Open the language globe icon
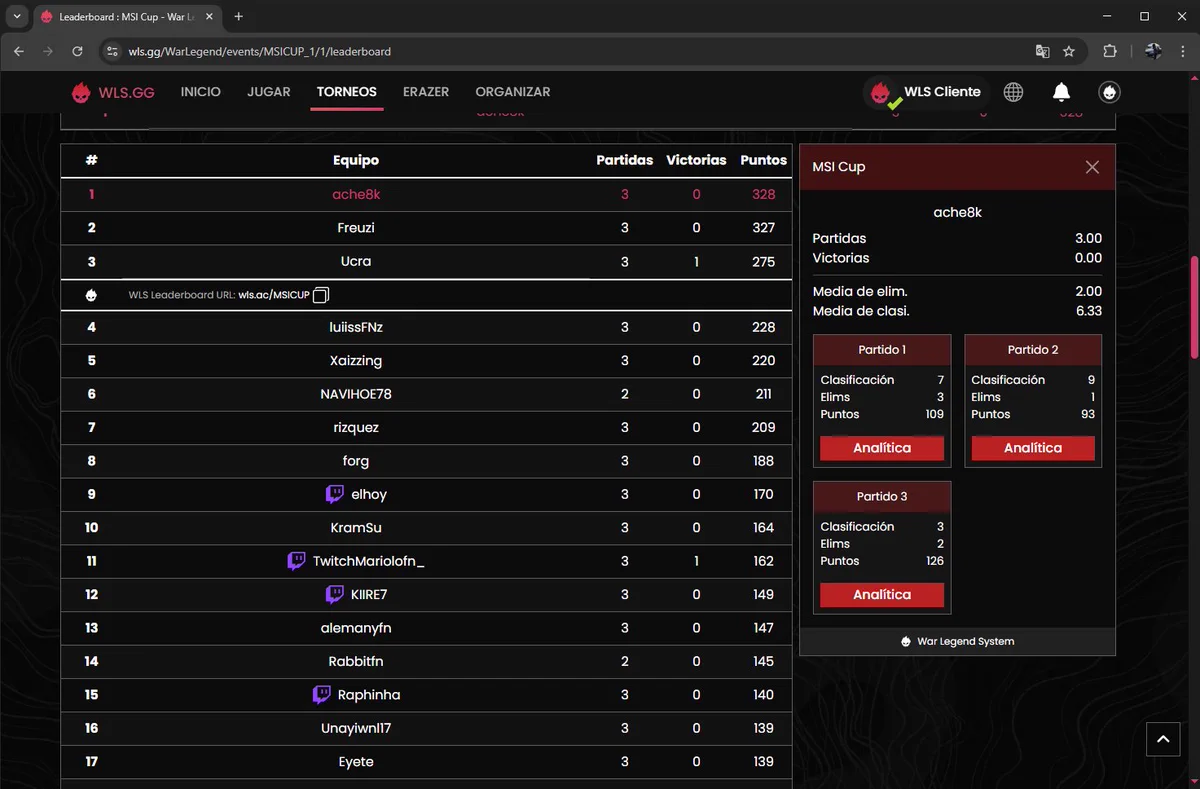The image size is (1200, 789). [1013, 92]
